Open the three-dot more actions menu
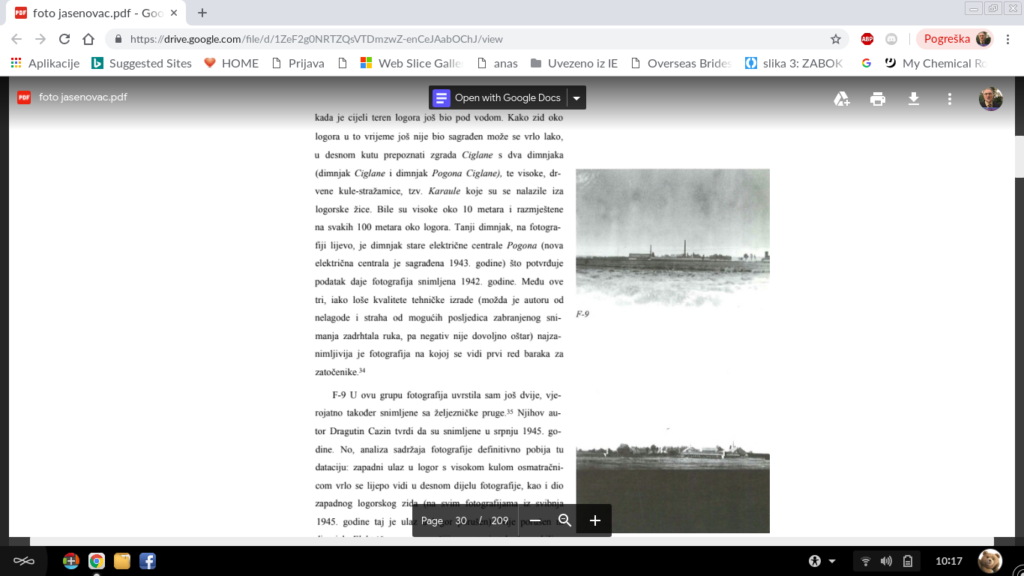1024x576 pixels. [950, 98]
